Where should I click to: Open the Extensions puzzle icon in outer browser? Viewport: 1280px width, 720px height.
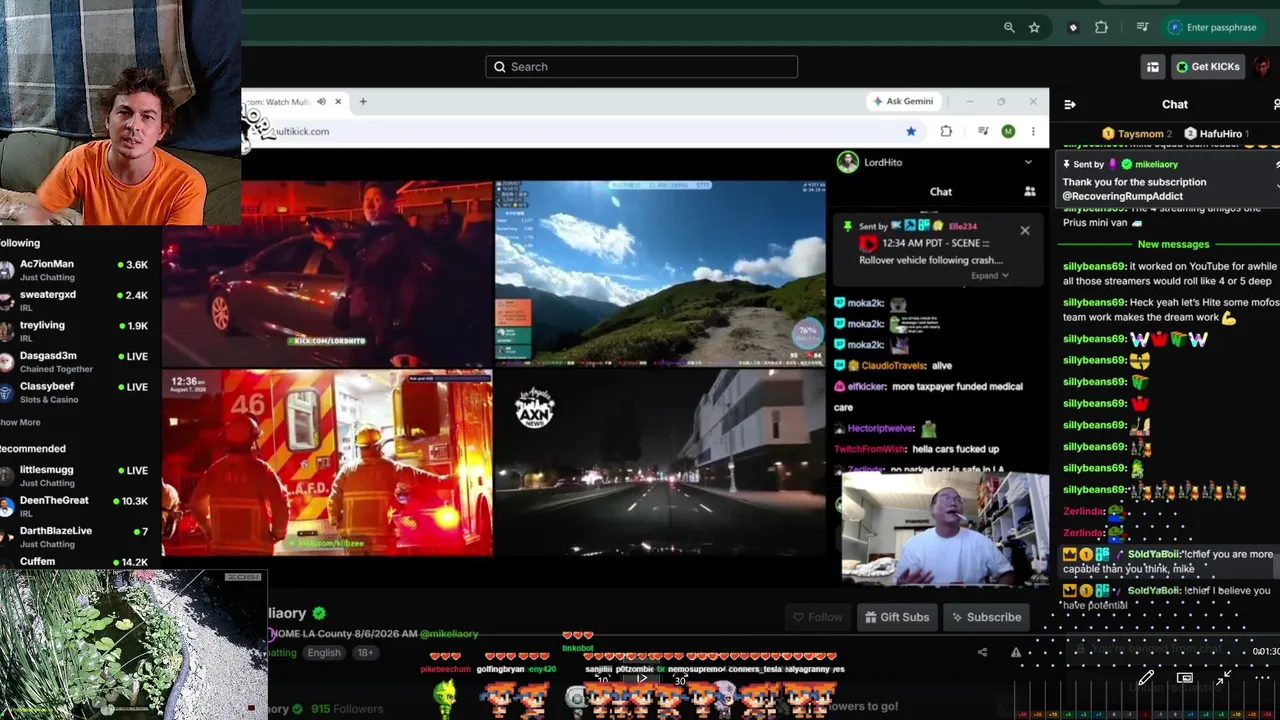pos(1101,28)
